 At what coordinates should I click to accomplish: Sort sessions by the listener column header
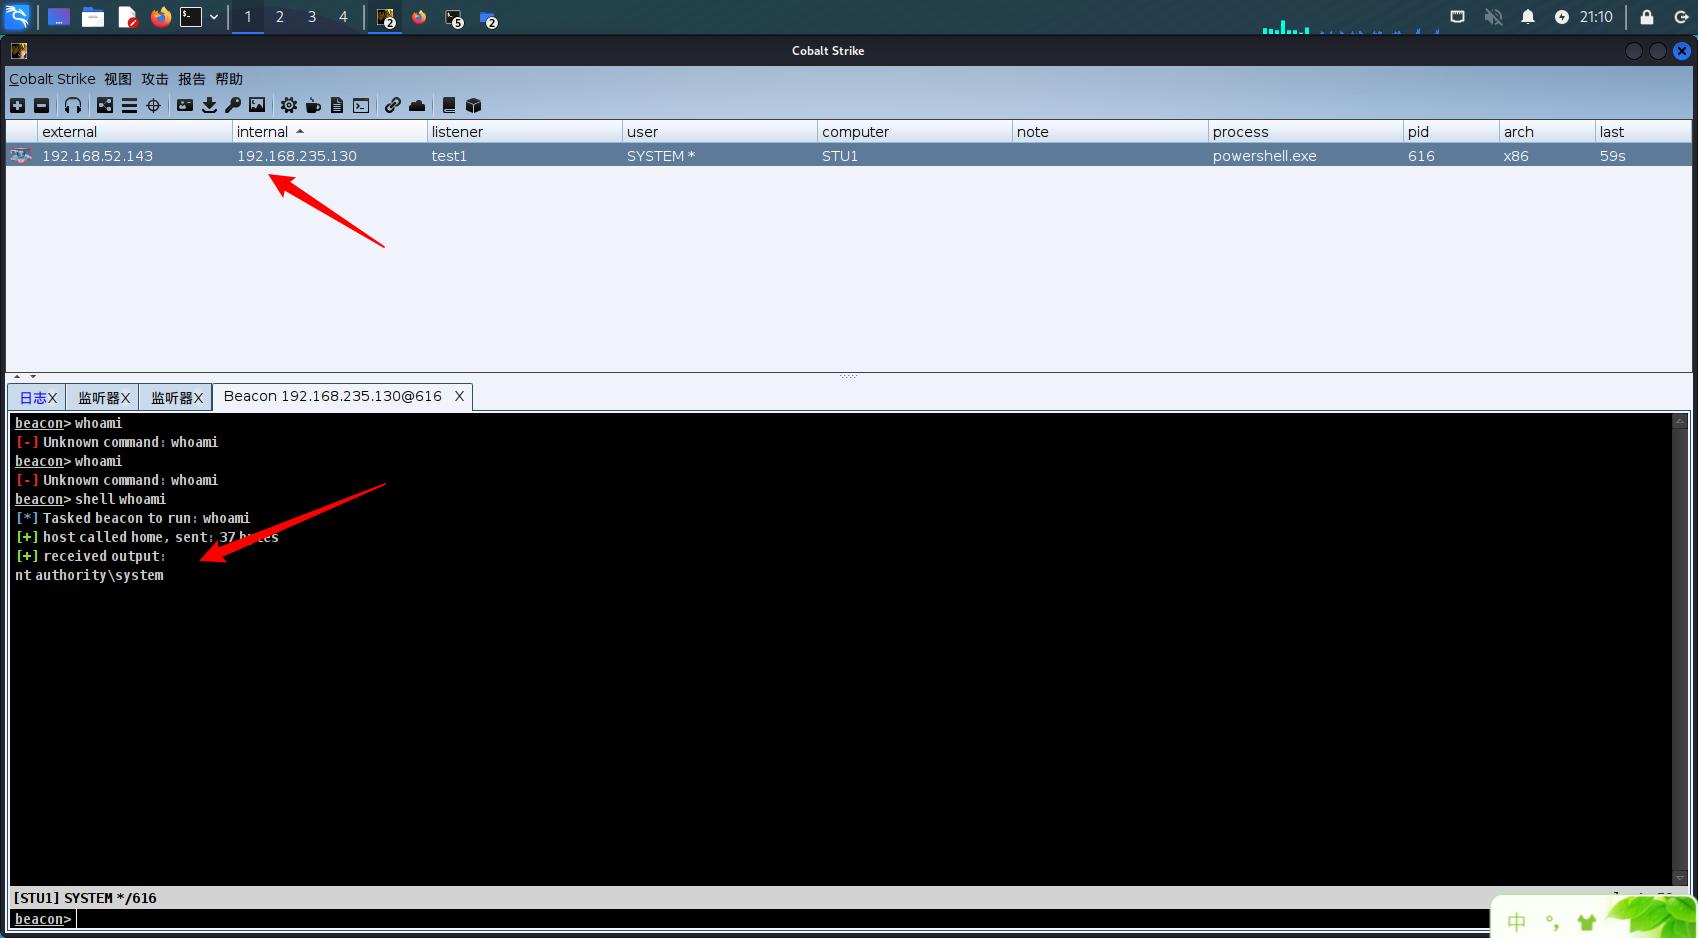[524, 132]
